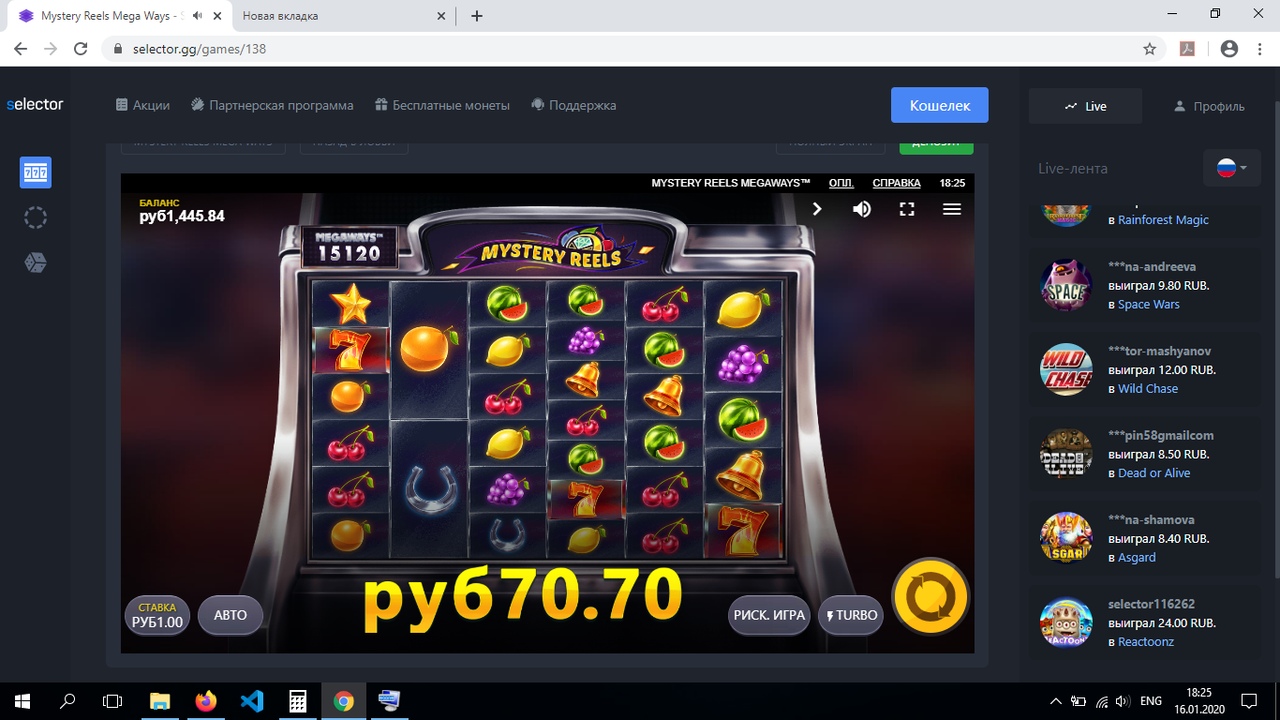Enable TURBO spin mode
This screenshot has height=720, width=1280.
[x=851, y=615]
